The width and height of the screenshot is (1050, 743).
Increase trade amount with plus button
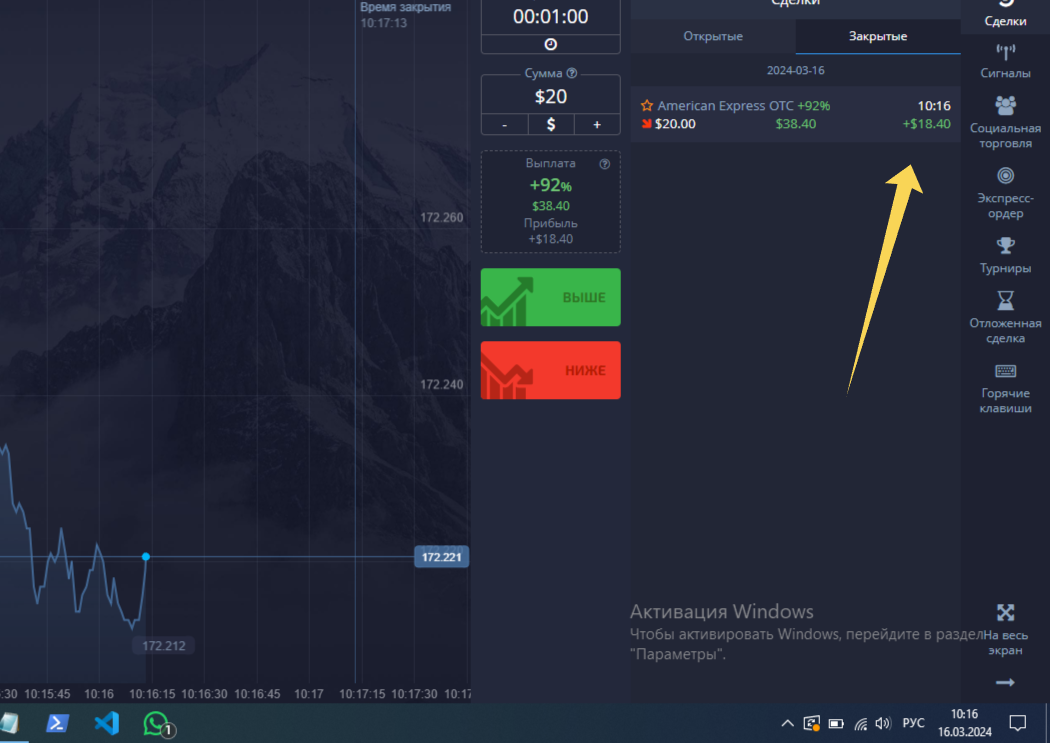(597, 124)
